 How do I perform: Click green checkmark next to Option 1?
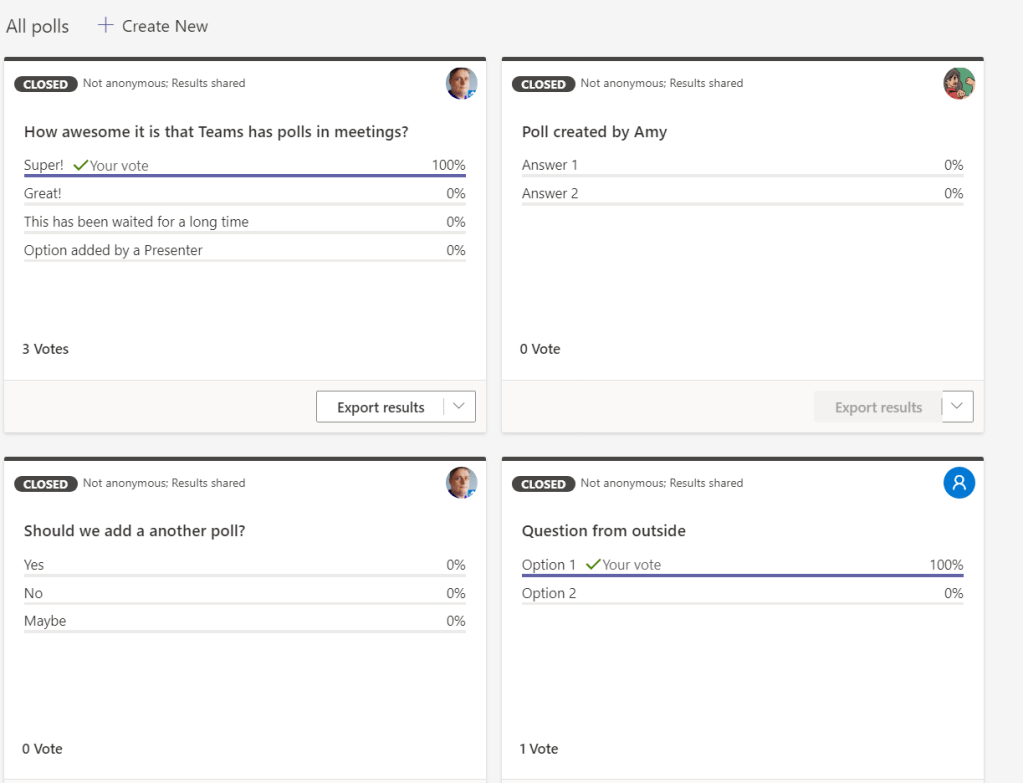pos(593,565)
